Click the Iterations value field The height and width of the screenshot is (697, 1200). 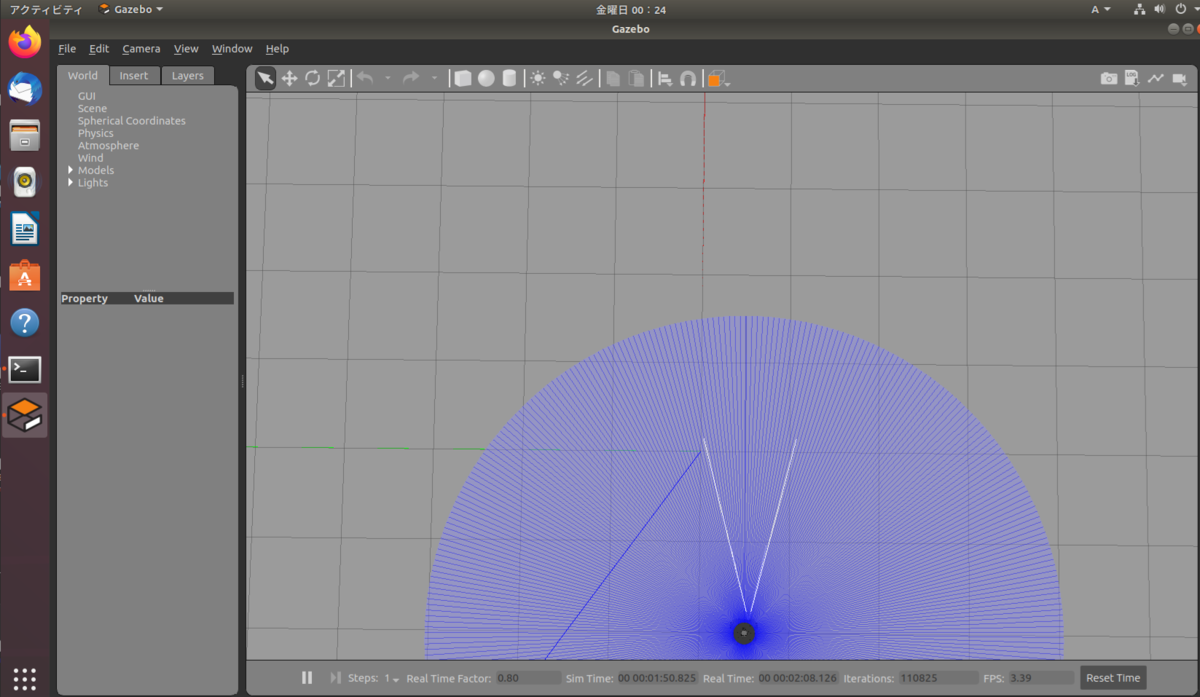coord(938,678)
